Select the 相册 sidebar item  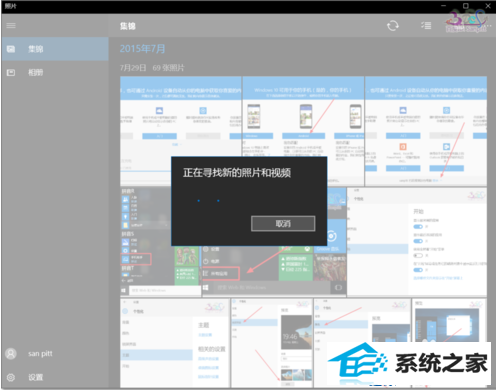pos(55,72)
